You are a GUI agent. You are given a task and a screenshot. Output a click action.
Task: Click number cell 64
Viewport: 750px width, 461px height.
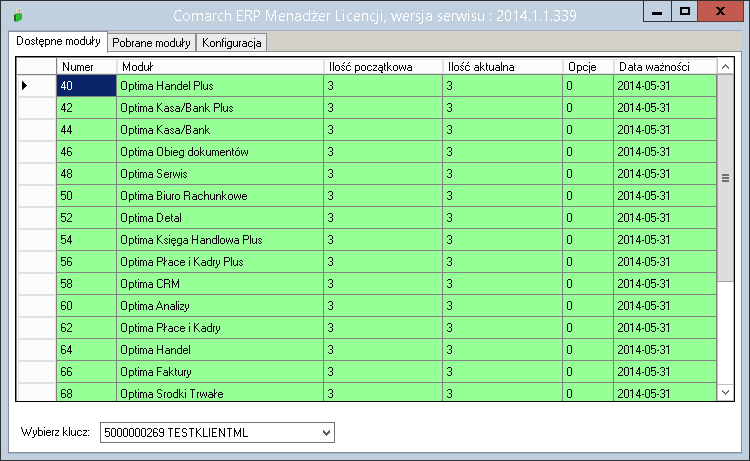click(87, 350)
